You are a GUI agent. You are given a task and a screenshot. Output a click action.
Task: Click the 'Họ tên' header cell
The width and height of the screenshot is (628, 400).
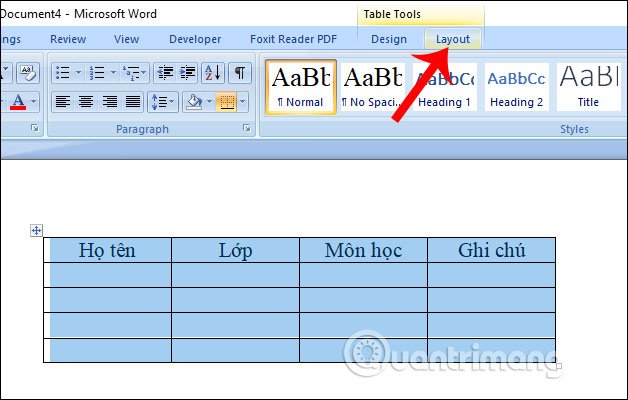pos(107,250)
